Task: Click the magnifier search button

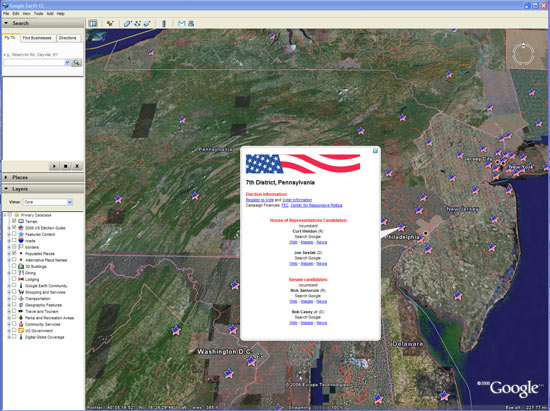Action: (76, 62)
